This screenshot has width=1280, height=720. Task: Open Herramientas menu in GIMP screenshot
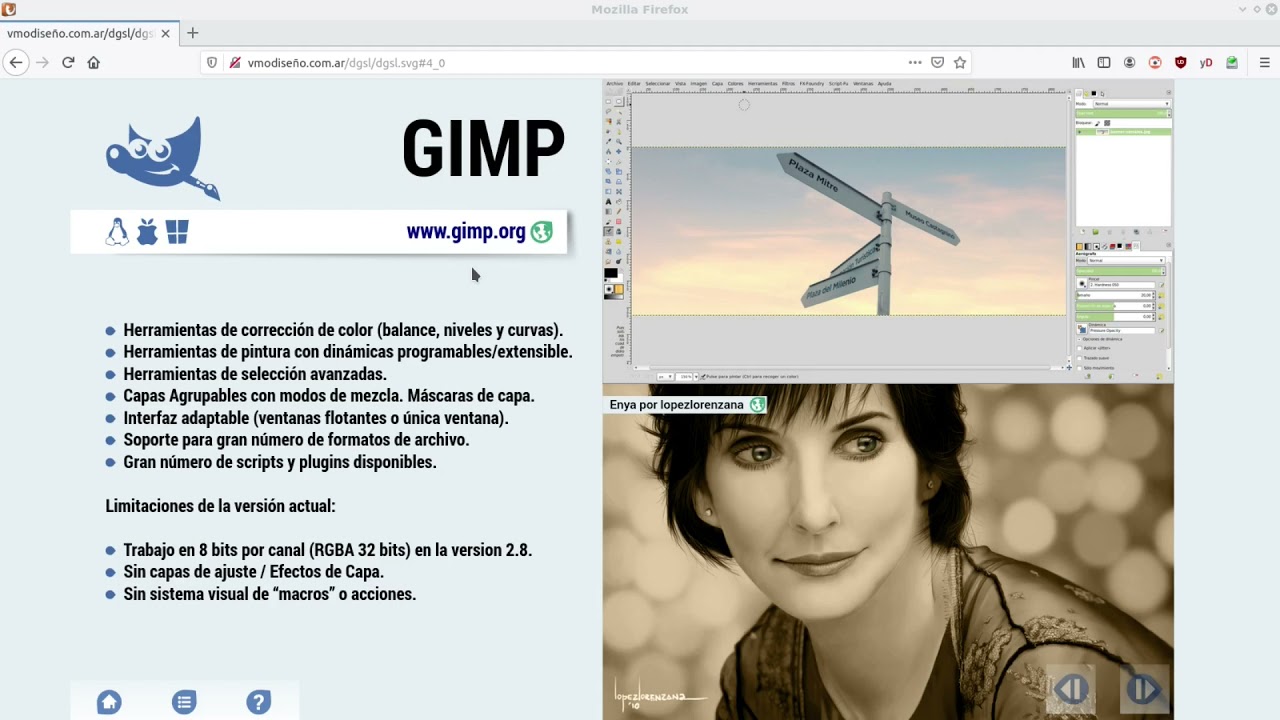click(x=763, y=84)
